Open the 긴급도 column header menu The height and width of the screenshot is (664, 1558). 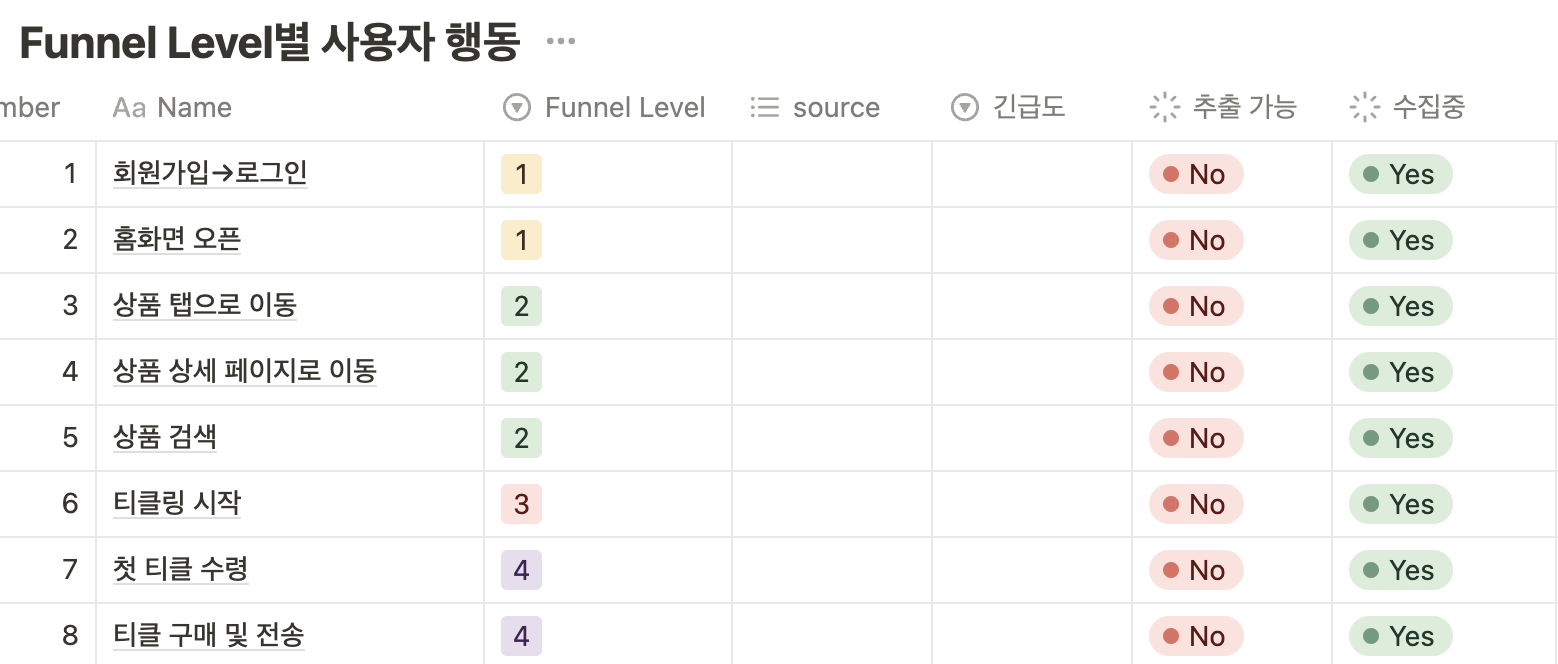coord(1029,108)
